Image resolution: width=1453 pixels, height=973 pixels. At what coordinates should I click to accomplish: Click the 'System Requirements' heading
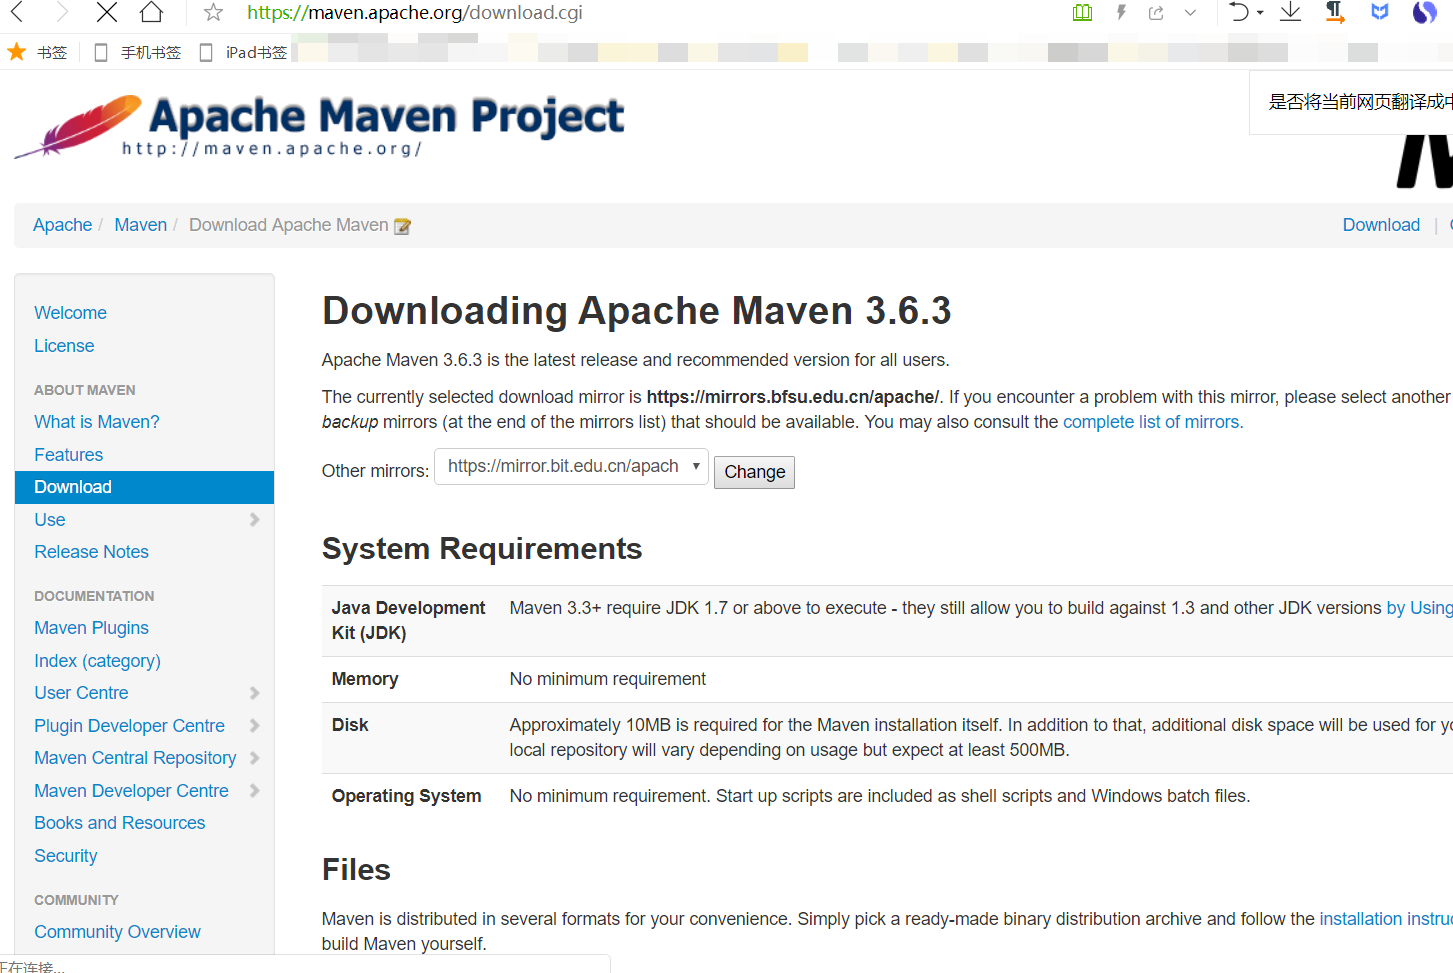[x=482, y=549]
